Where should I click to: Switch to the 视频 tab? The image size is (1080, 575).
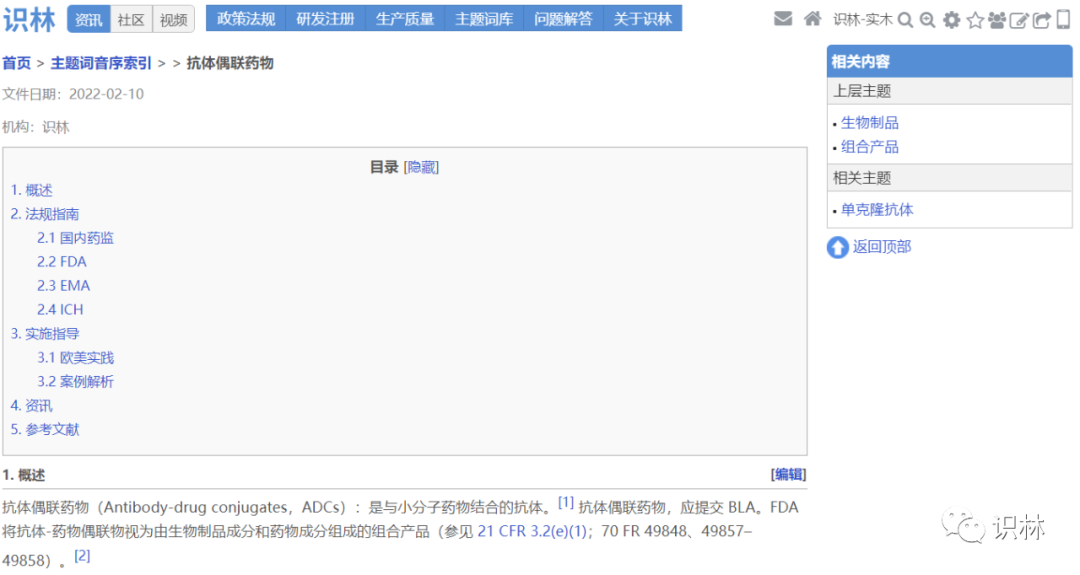coord(173,19)
